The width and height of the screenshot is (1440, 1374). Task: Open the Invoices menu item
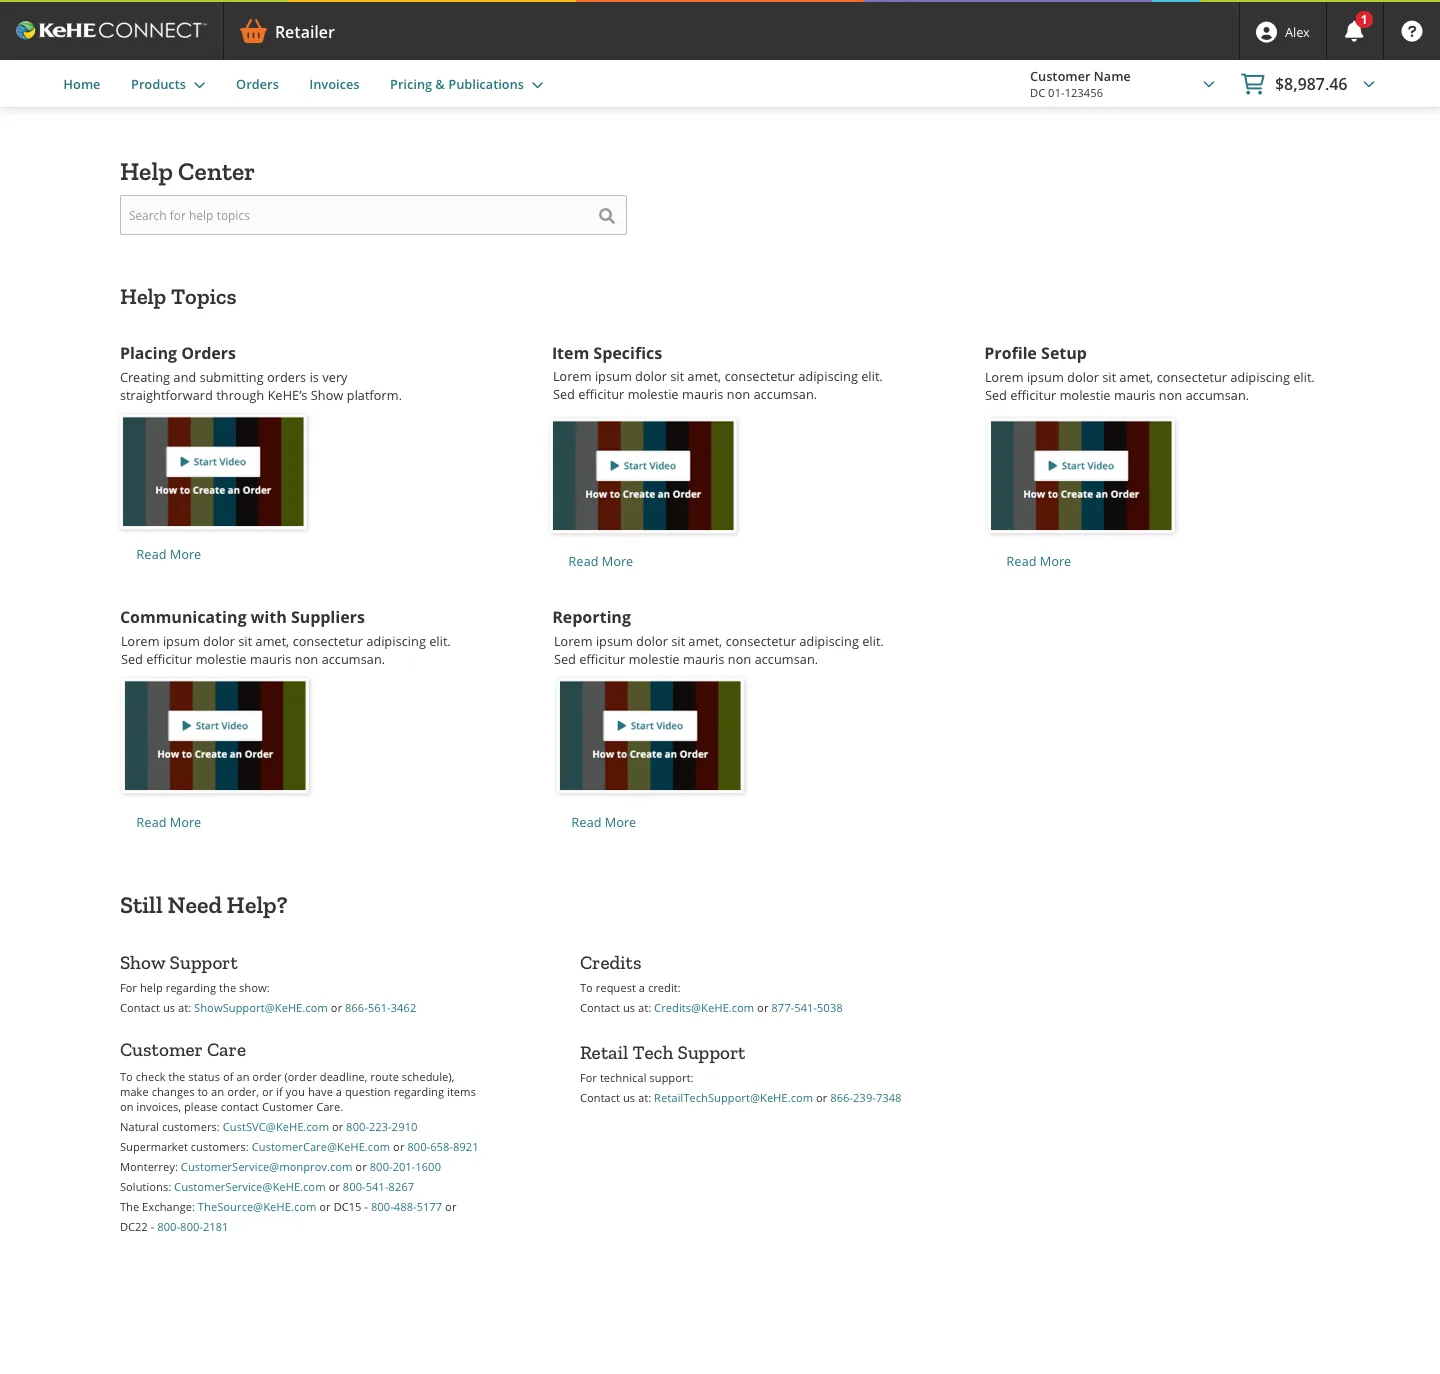pyautogui.click(x=334, y=85)
